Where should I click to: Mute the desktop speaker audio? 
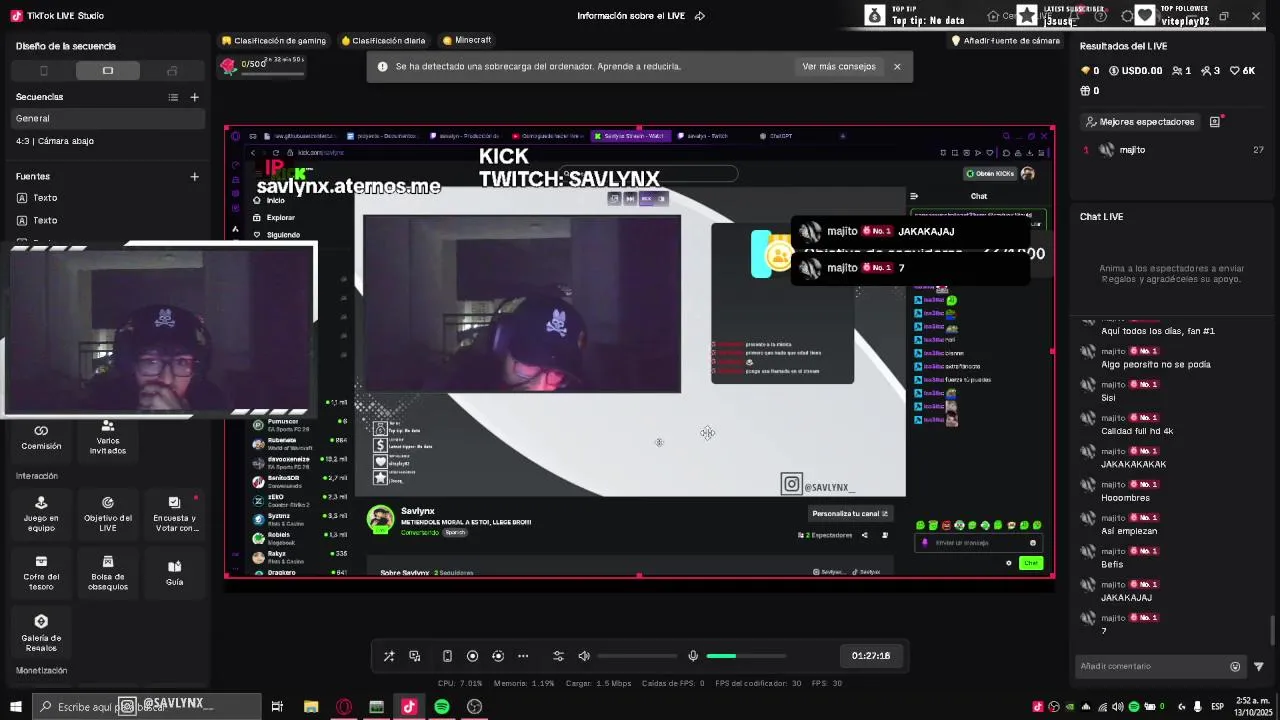(584, 656)
